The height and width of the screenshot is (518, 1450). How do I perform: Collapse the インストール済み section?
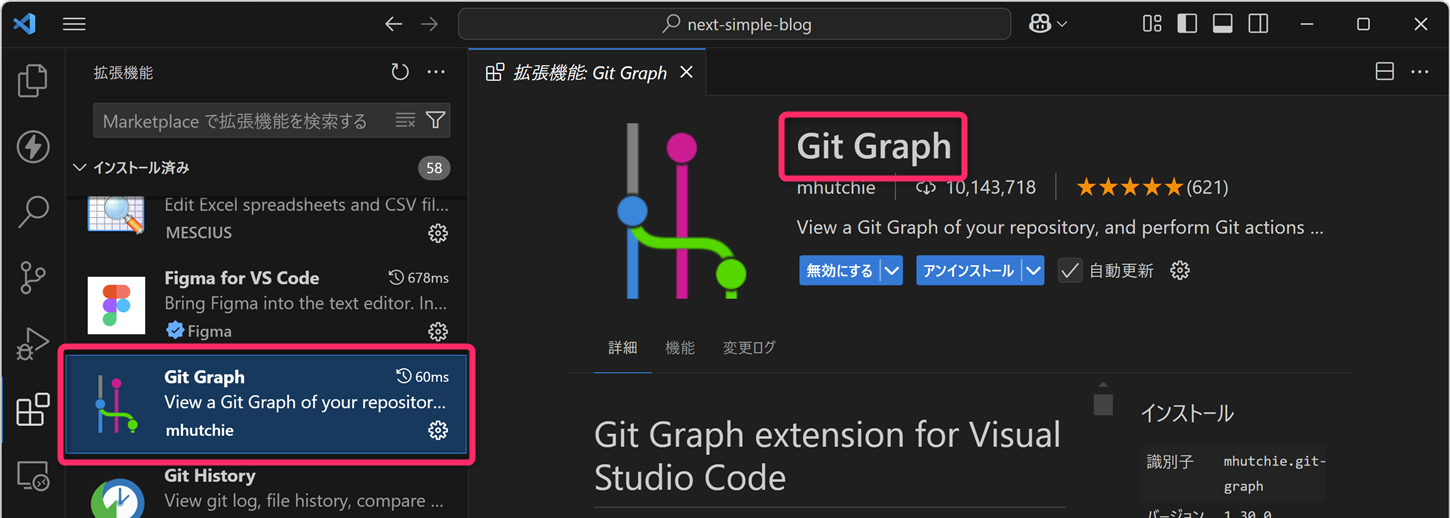point(80,168)
